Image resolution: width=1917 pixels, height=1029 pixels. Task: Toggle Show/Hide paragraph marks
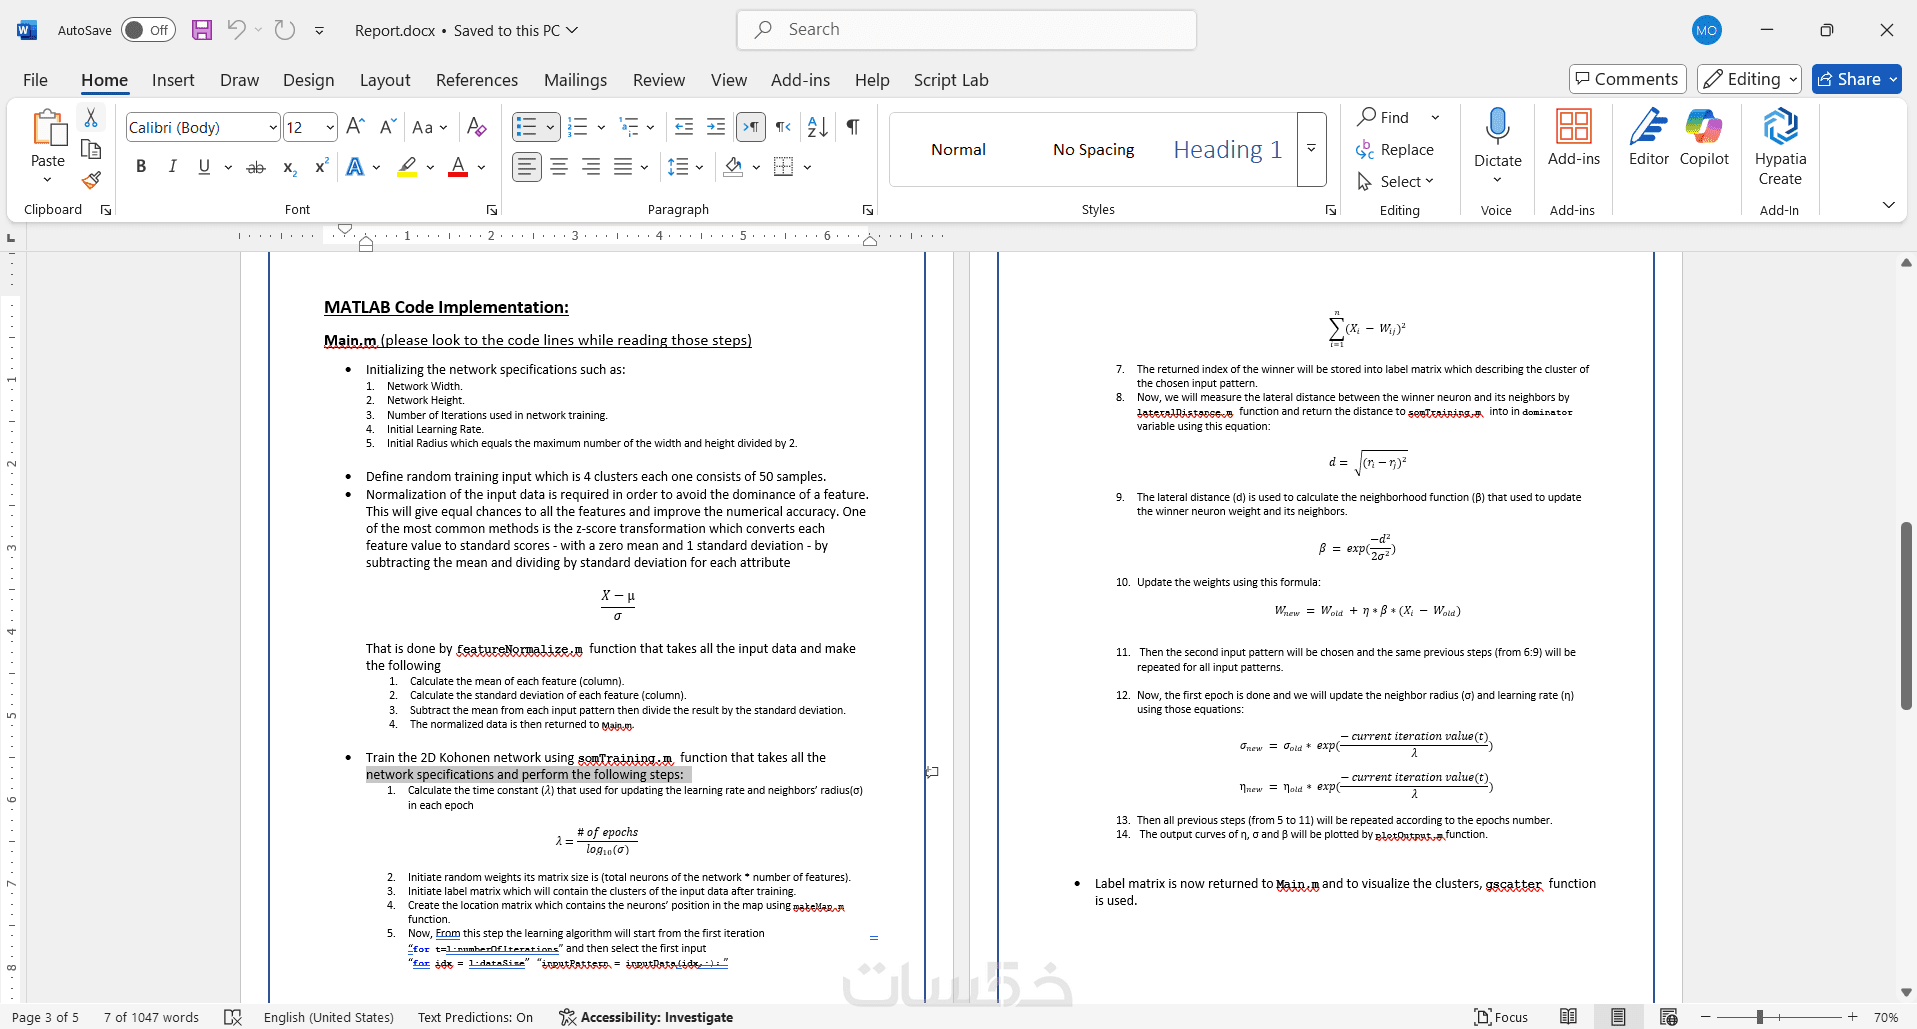pos(853,127)
